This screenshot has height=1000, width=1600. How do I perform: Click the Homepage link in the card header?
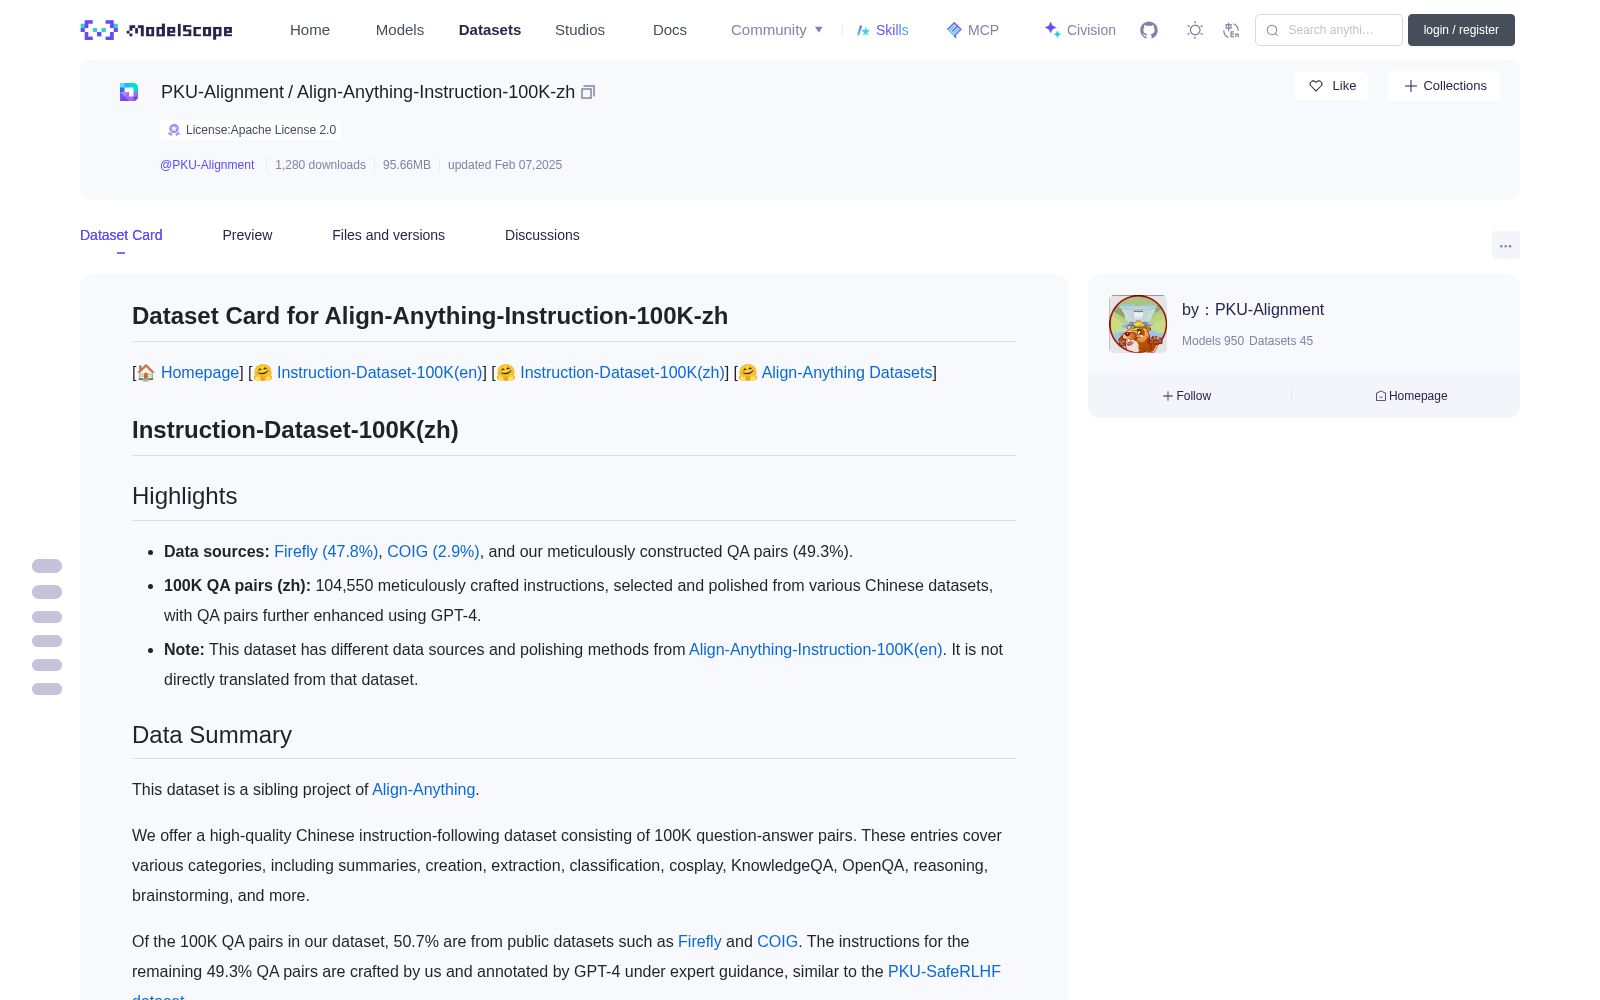click(200, 372)
